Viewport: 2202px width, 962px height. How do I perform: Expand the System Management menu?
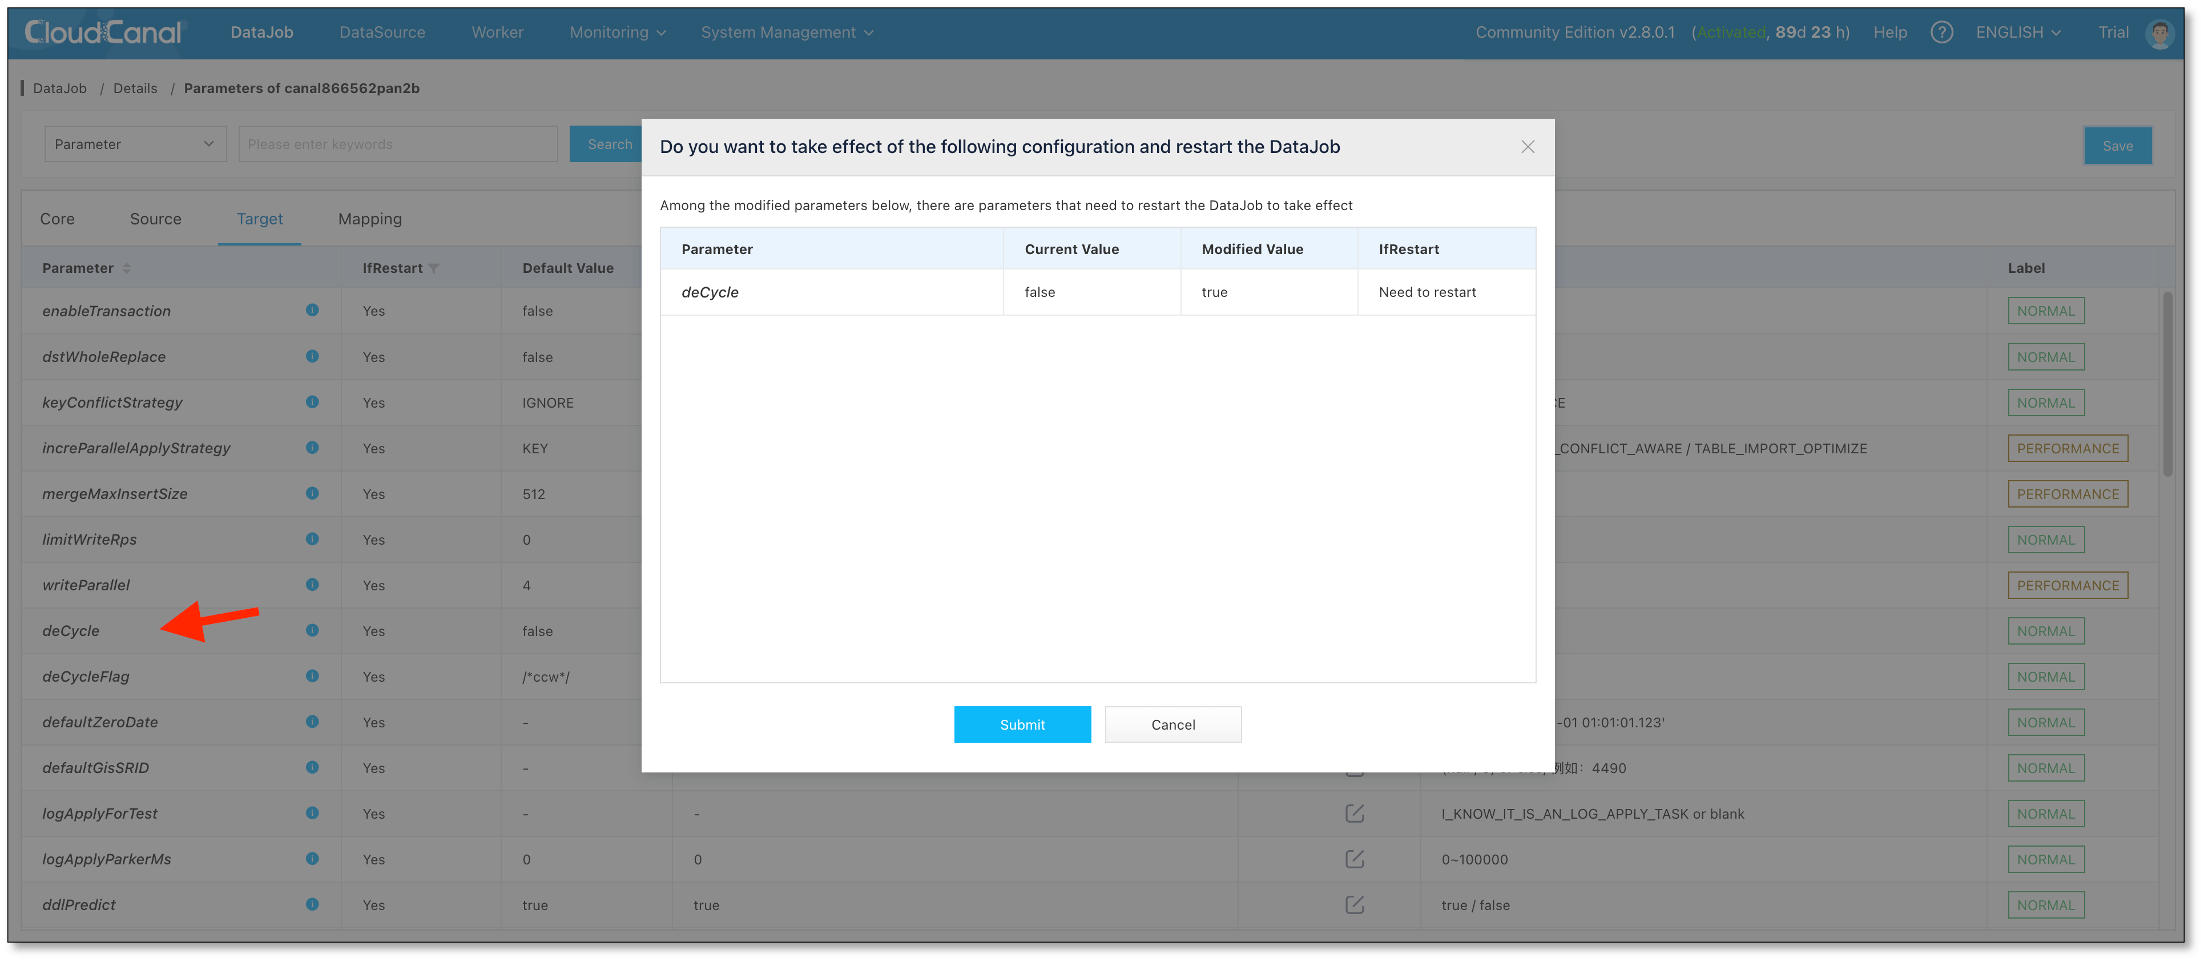click(786, 33)
